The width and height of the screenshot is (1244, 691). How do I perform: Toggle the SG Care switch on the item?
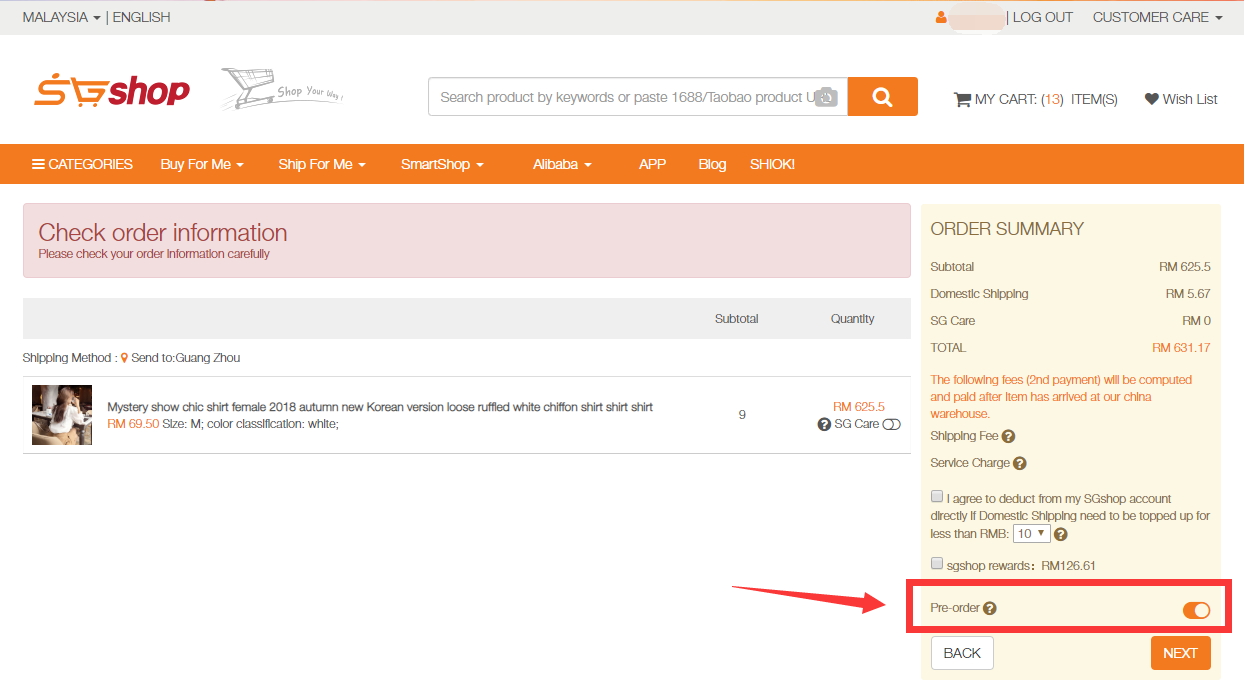[891, 424]
